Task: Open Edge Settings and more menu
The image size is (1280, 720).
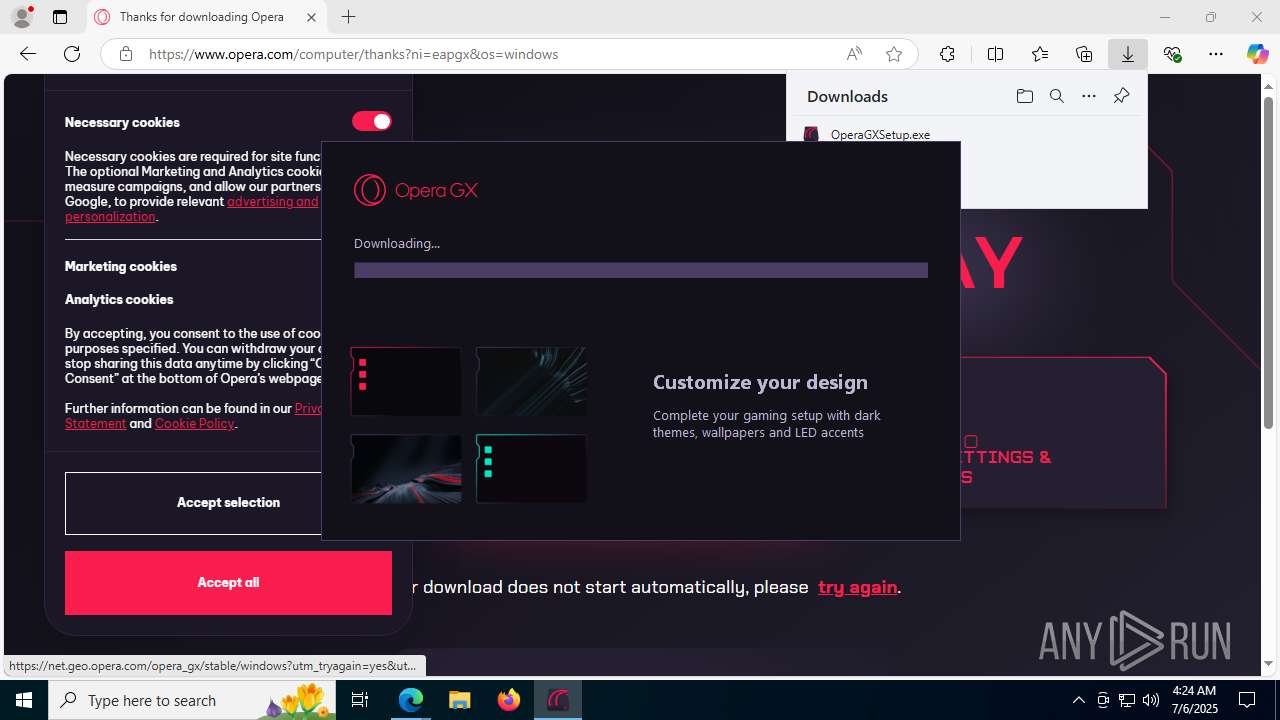Action: pyautogui.click(x=1216, y=54)
